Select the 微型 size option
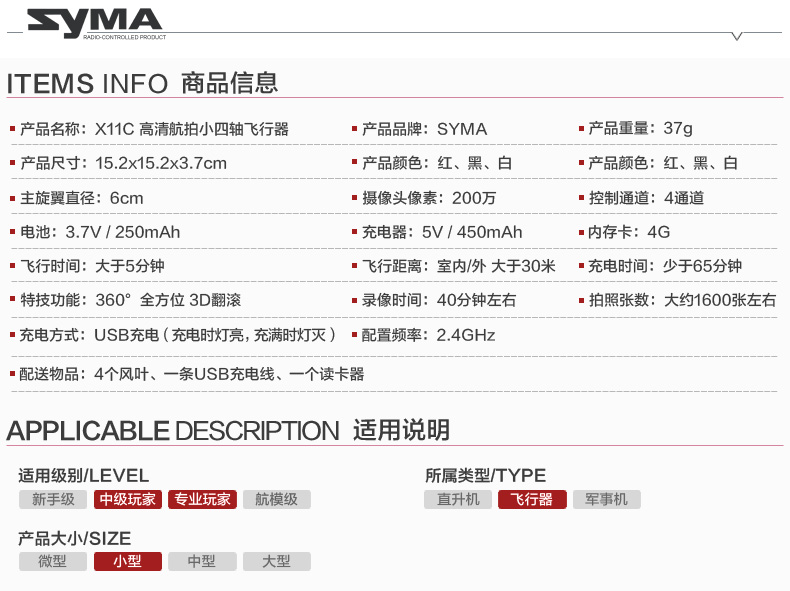Screen dimensions: 790x591 pyautogui.click(x=53, y=561)
